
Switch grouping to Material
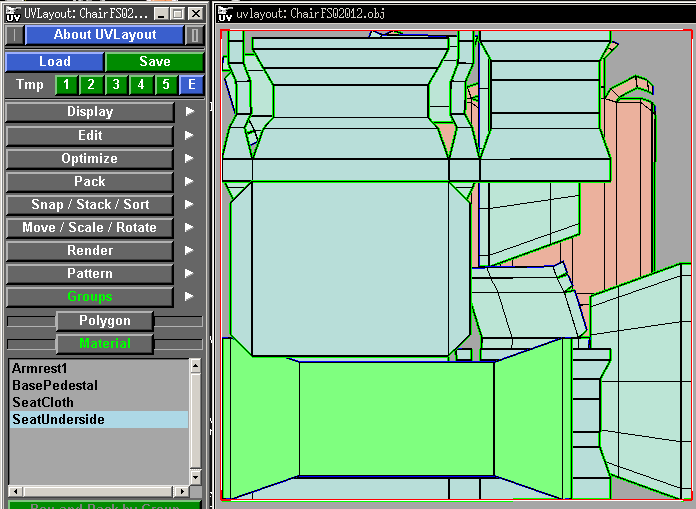click(105, 343)
